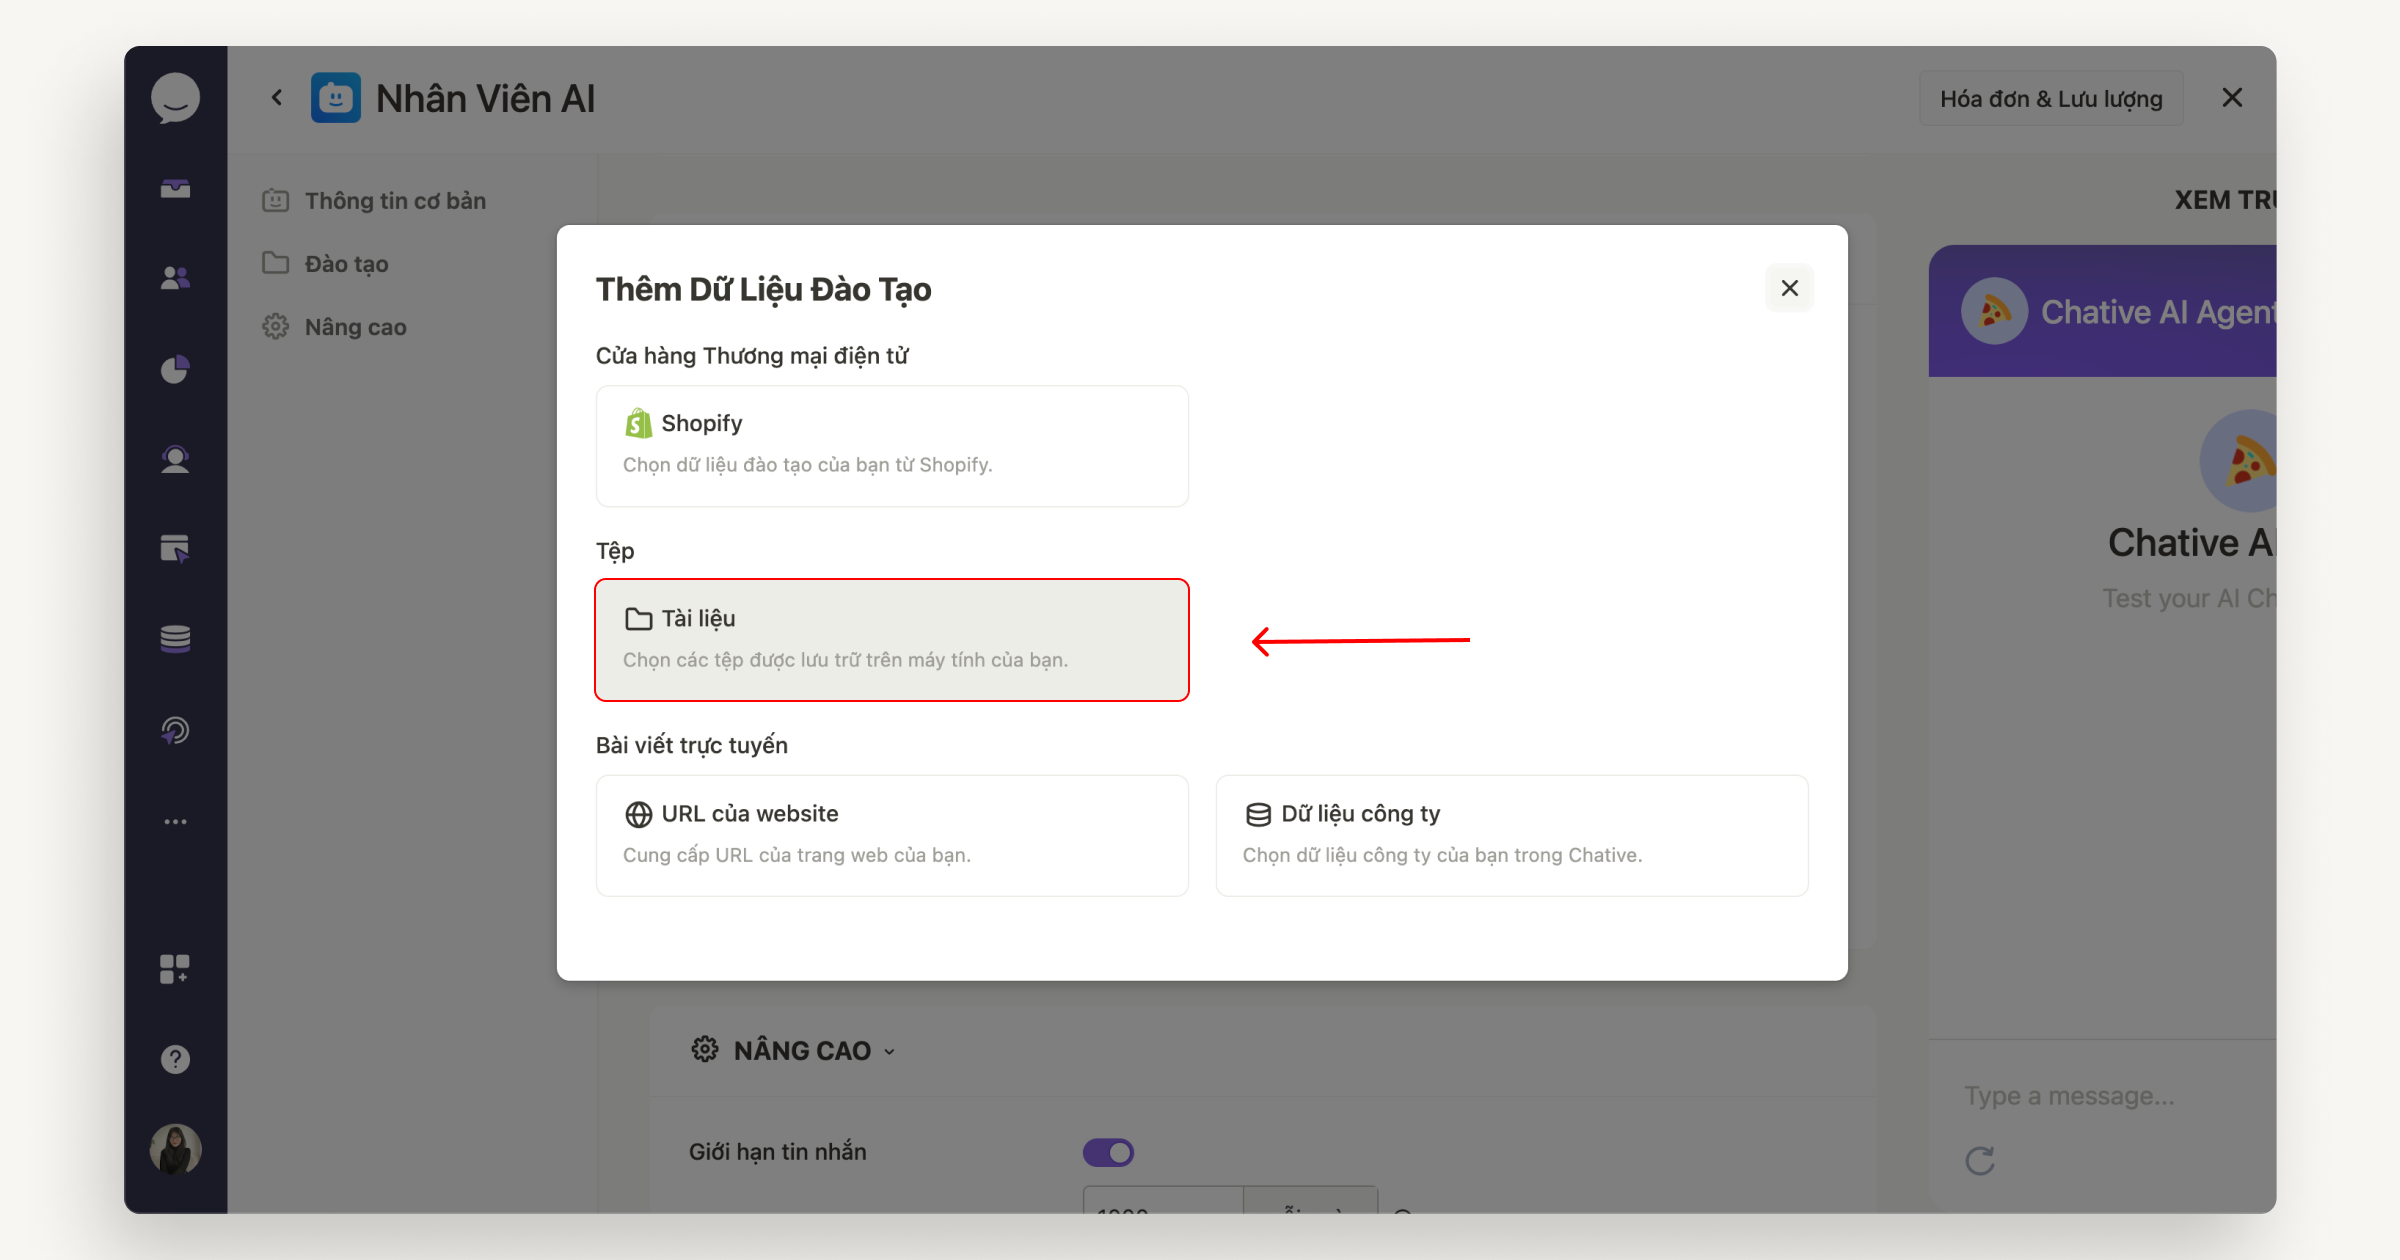
Task: Click the globe icon for website URL
Action: click(x=638, y=814)
